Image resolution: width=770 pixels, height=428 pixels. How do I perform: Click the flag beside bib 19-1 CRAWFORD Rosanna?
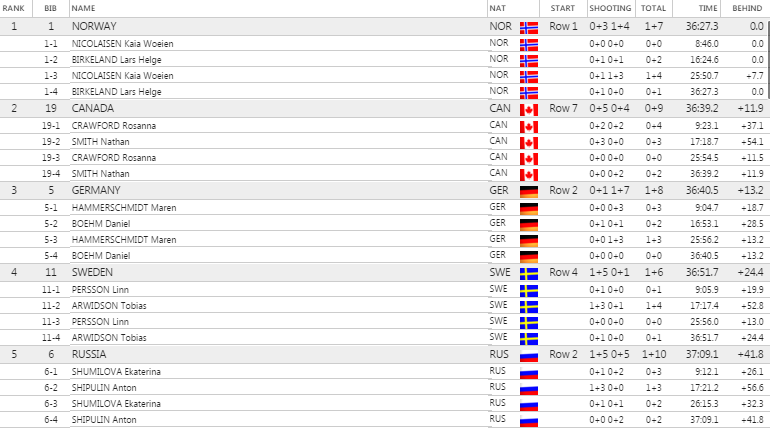pos(528,126)
